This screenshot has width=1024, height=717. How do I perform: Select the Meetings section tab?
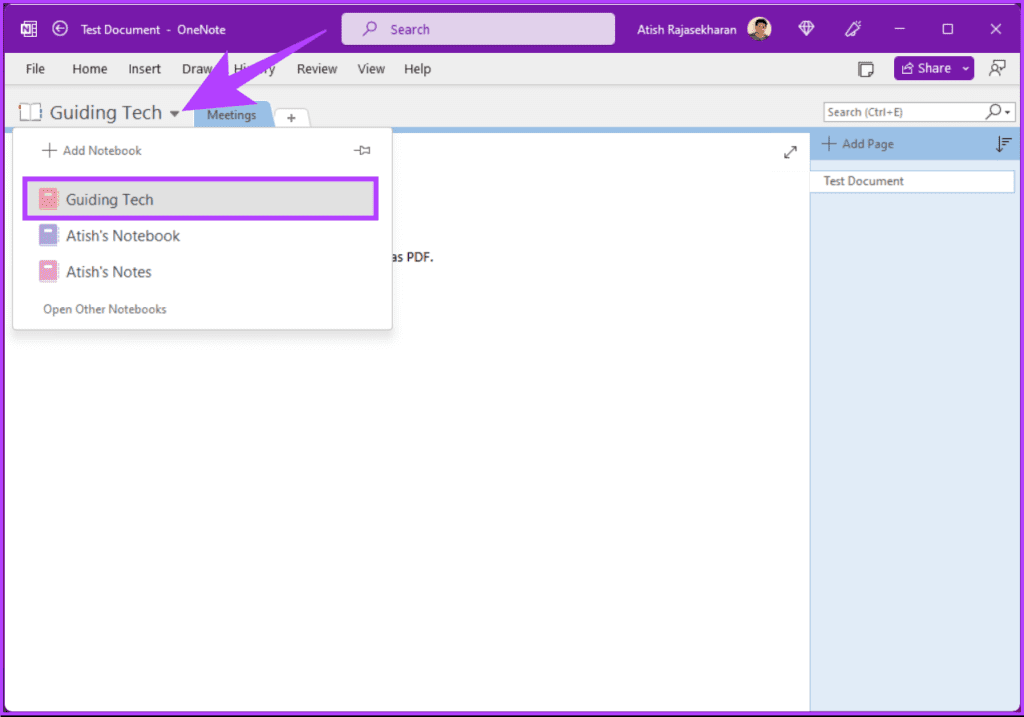click(x=232, y=115)
